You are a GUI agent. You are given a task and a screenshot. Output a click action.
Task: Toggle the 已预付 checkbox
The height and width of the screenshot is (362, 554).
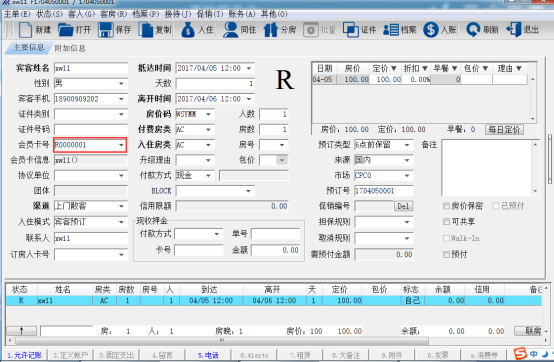(496, 206)
